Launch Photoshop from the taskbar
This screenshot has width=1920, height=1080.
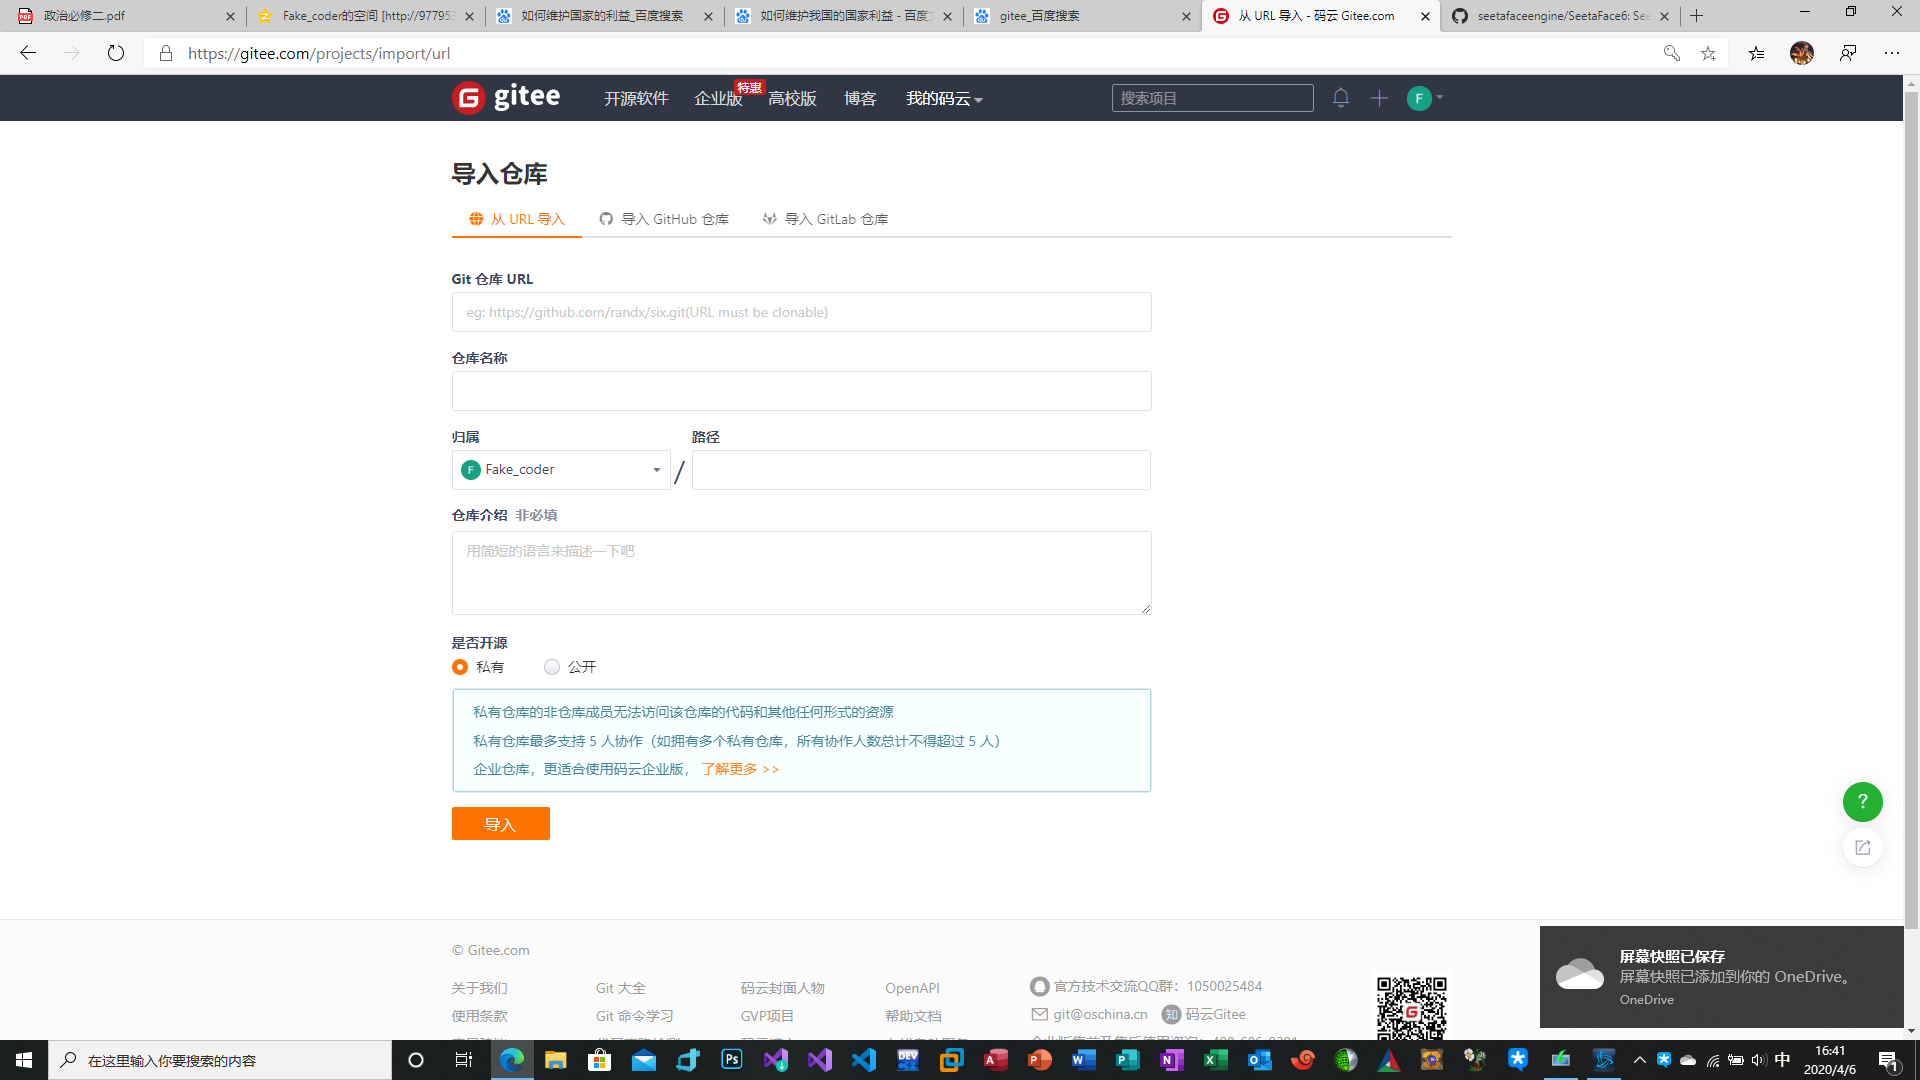[x=731, y=1060]
